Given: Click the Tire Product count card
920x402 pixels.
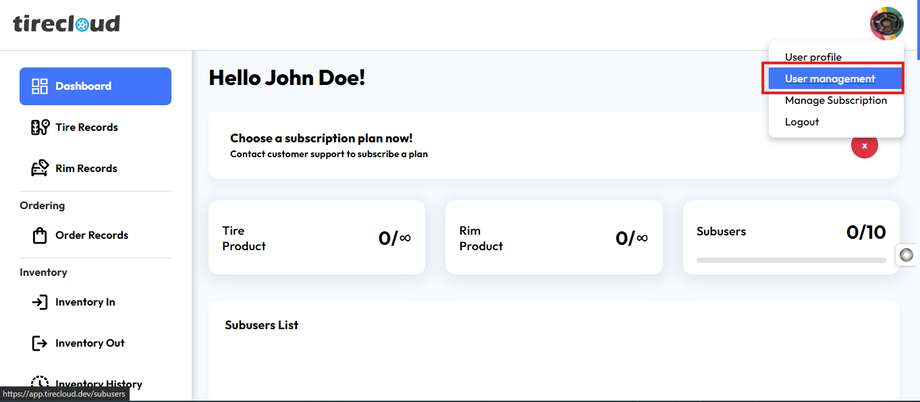Looking at the screenshot, I should 316,238.
